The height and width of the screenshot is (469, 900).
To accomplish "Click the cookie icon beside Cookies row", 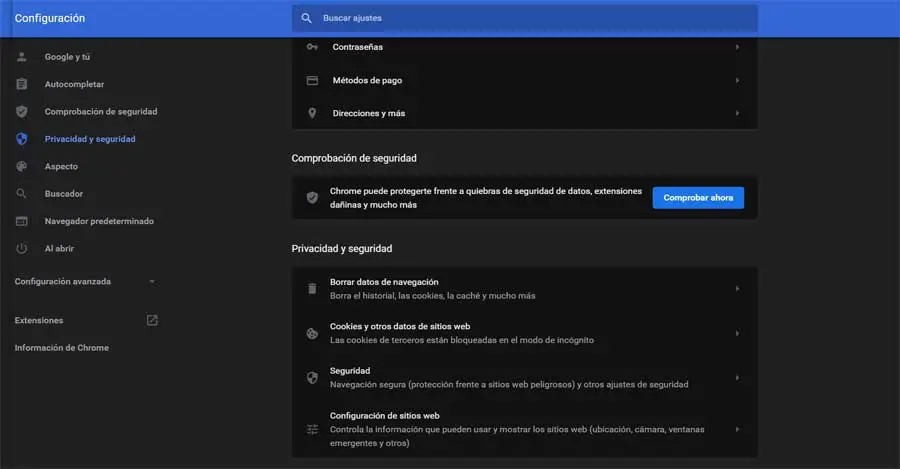I will pos(312,333).
